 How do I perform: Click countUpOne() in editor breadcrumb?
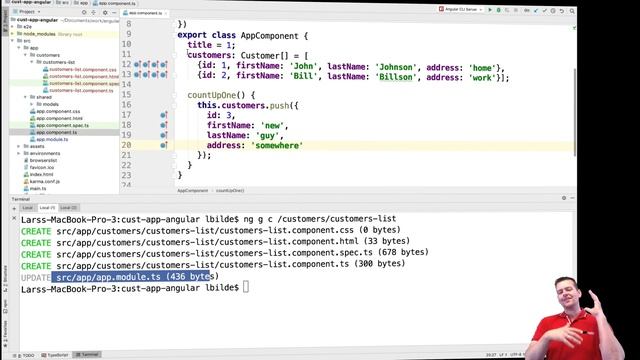[x=230, y=191]
